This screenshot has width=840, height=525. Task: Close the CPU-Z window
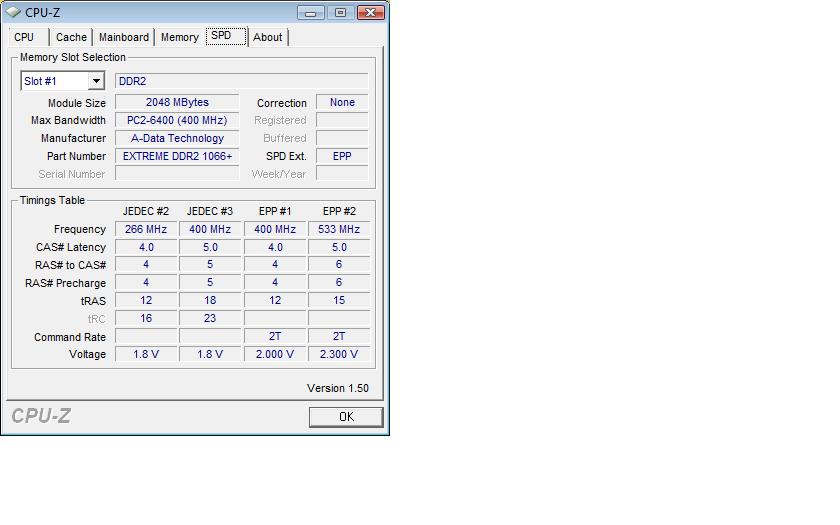pos(369,12)
